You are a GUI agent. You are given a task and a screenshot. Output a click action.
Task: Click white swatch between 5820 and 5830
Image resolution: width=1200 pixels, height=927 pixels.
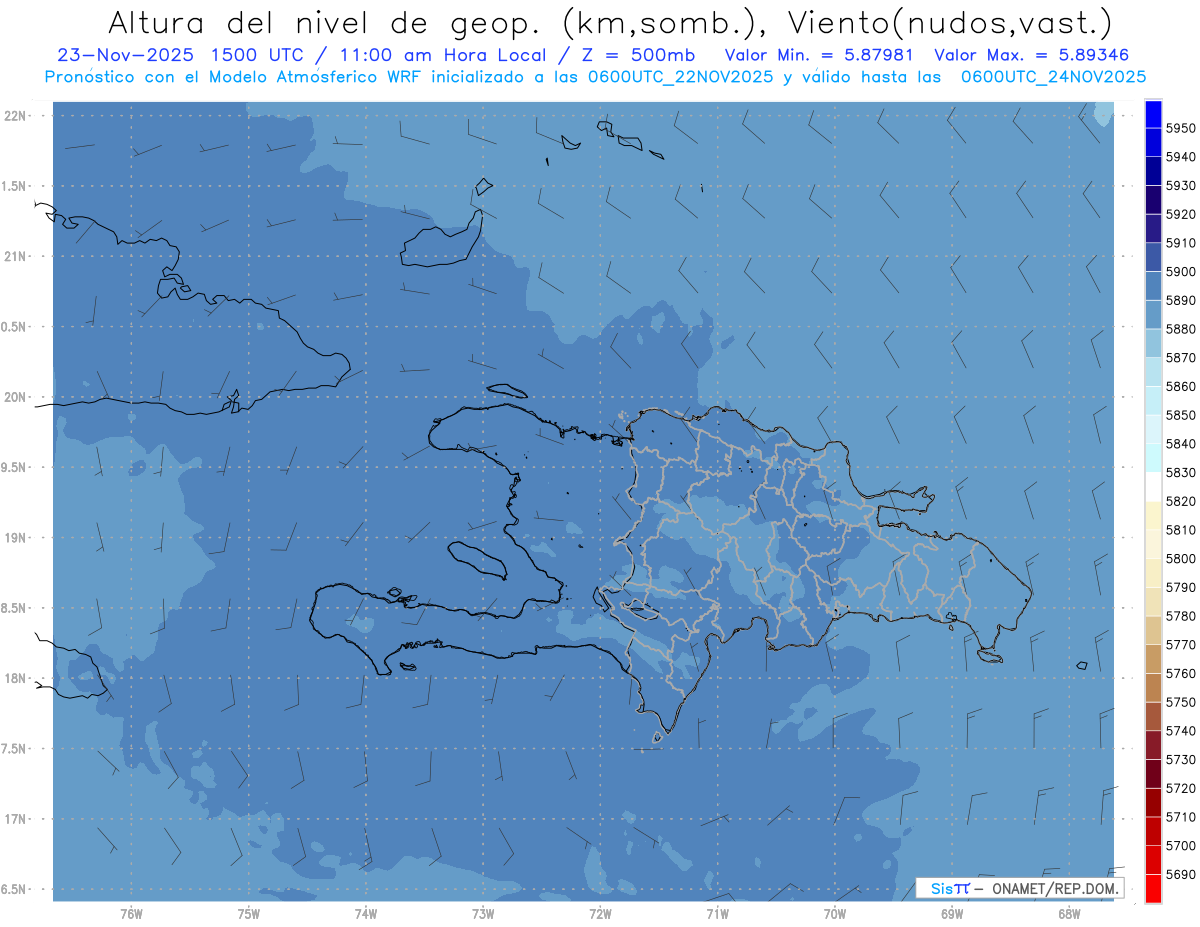(1152, 487)
